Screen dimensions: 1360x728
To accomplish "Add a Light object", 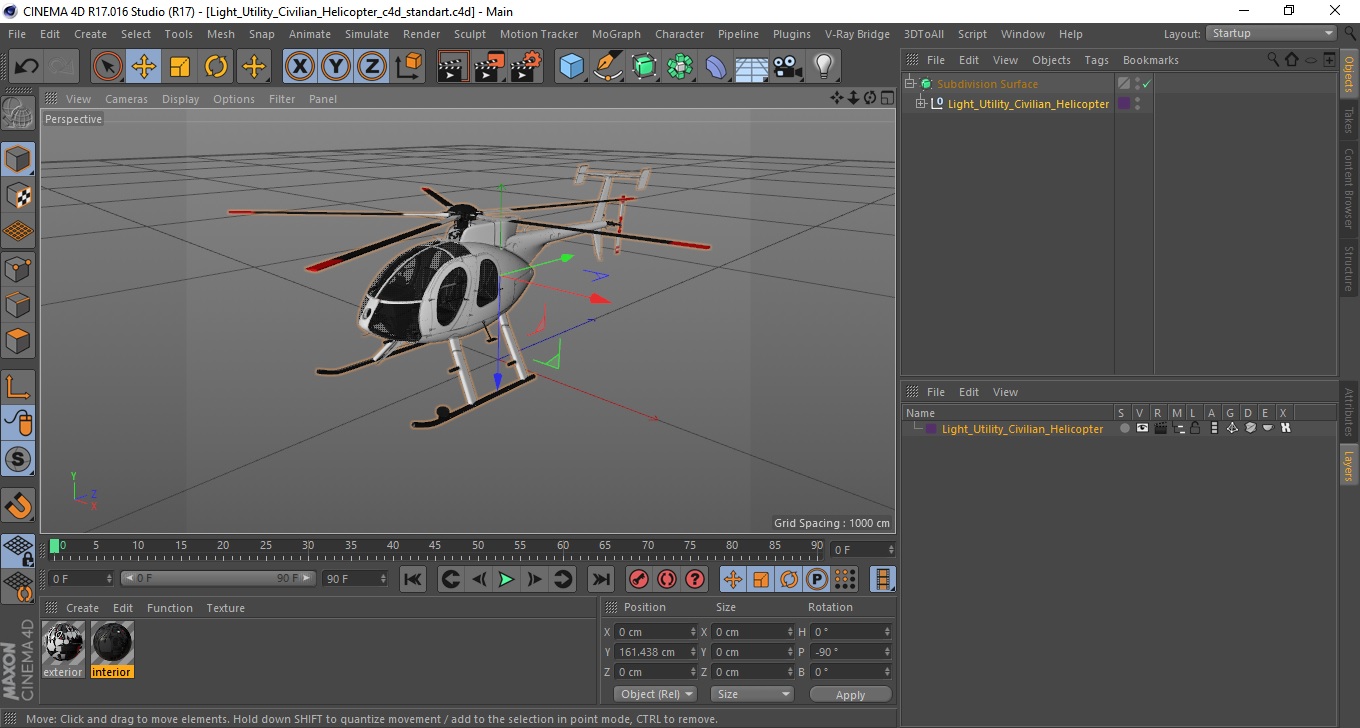I will click(x=824, y=67).
